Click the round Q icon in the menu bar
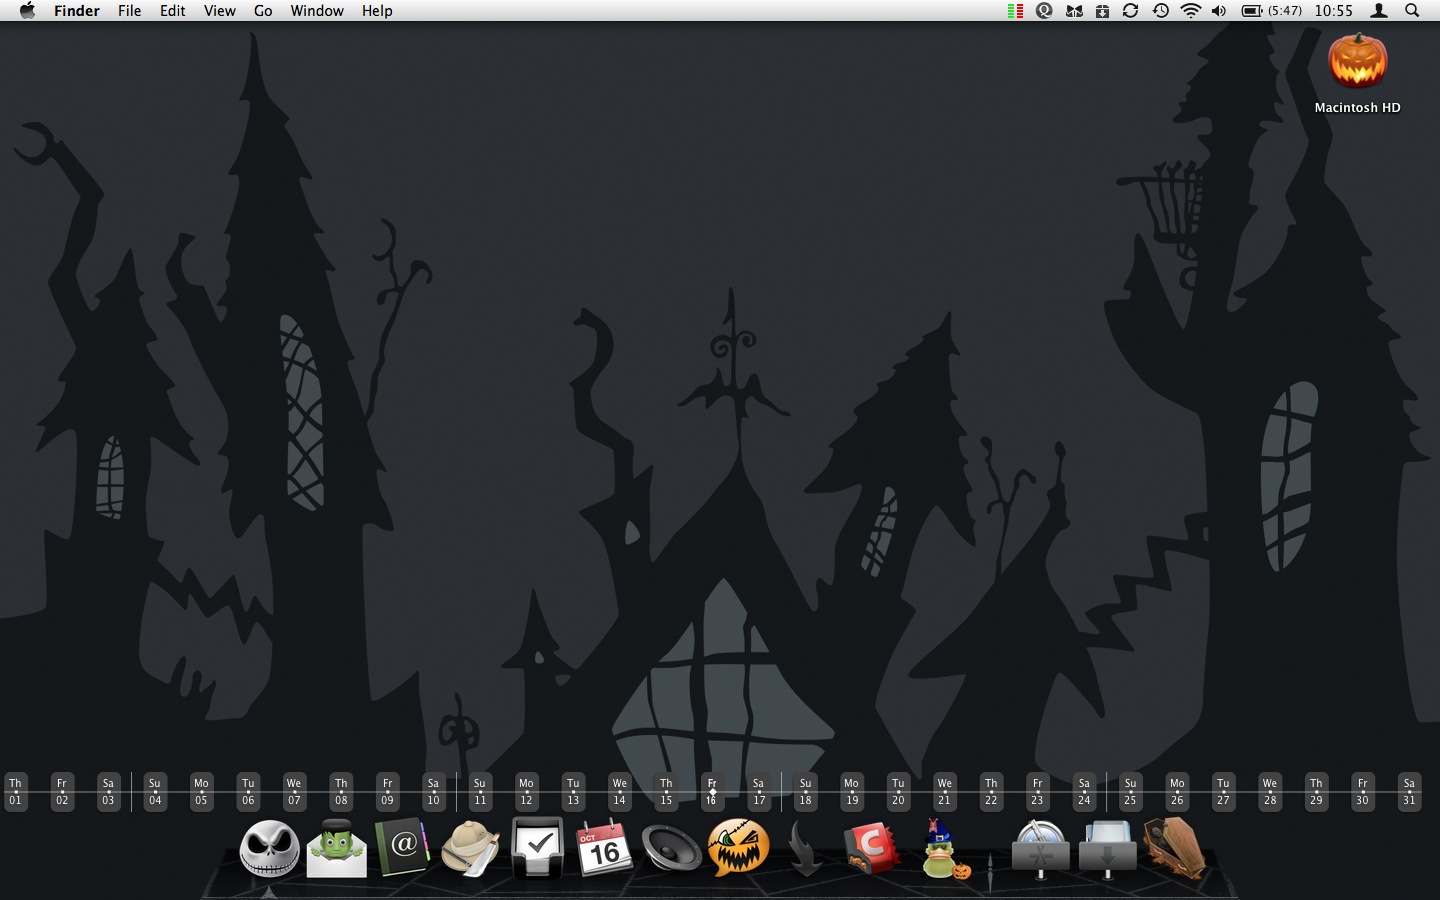The image size is (1440, 900). click(x=1044, y=11)
